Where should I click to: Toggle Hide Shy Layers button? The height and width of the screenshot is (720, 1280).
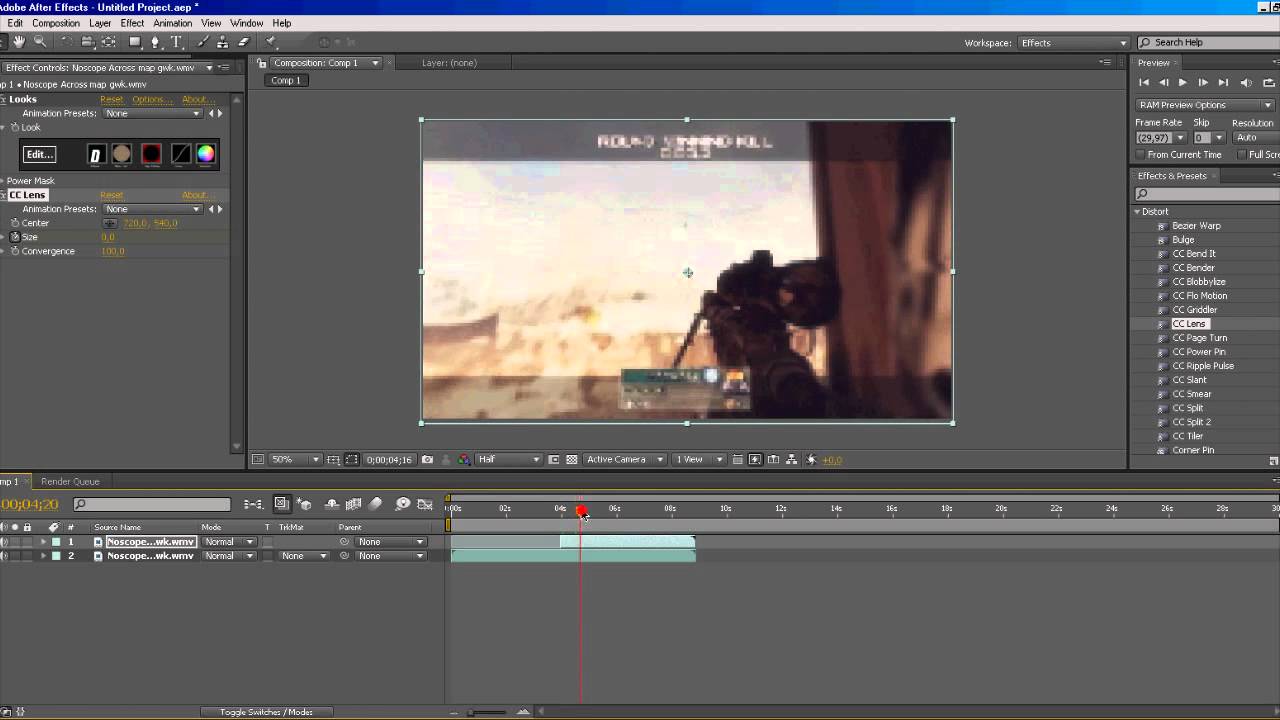click(332, 505)
